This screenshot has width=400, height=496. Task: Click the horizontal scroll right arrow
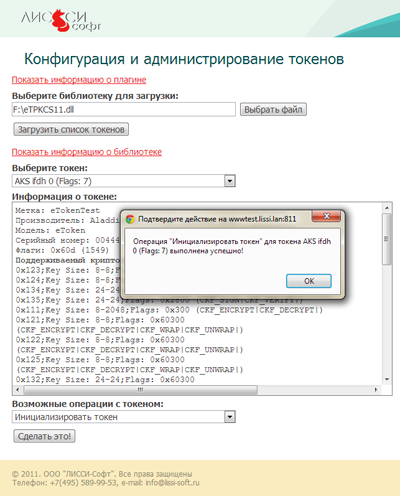click(376, 389)
